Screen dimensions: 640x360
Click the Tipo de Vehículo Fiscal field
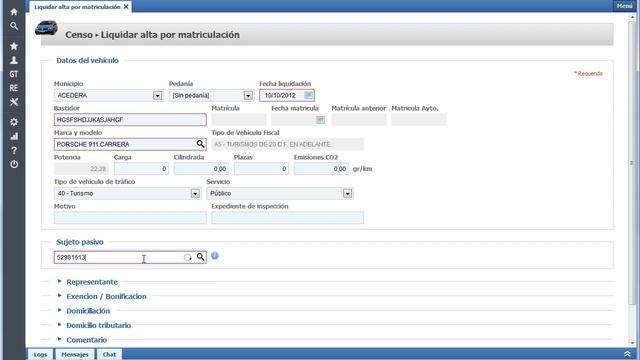287,144
